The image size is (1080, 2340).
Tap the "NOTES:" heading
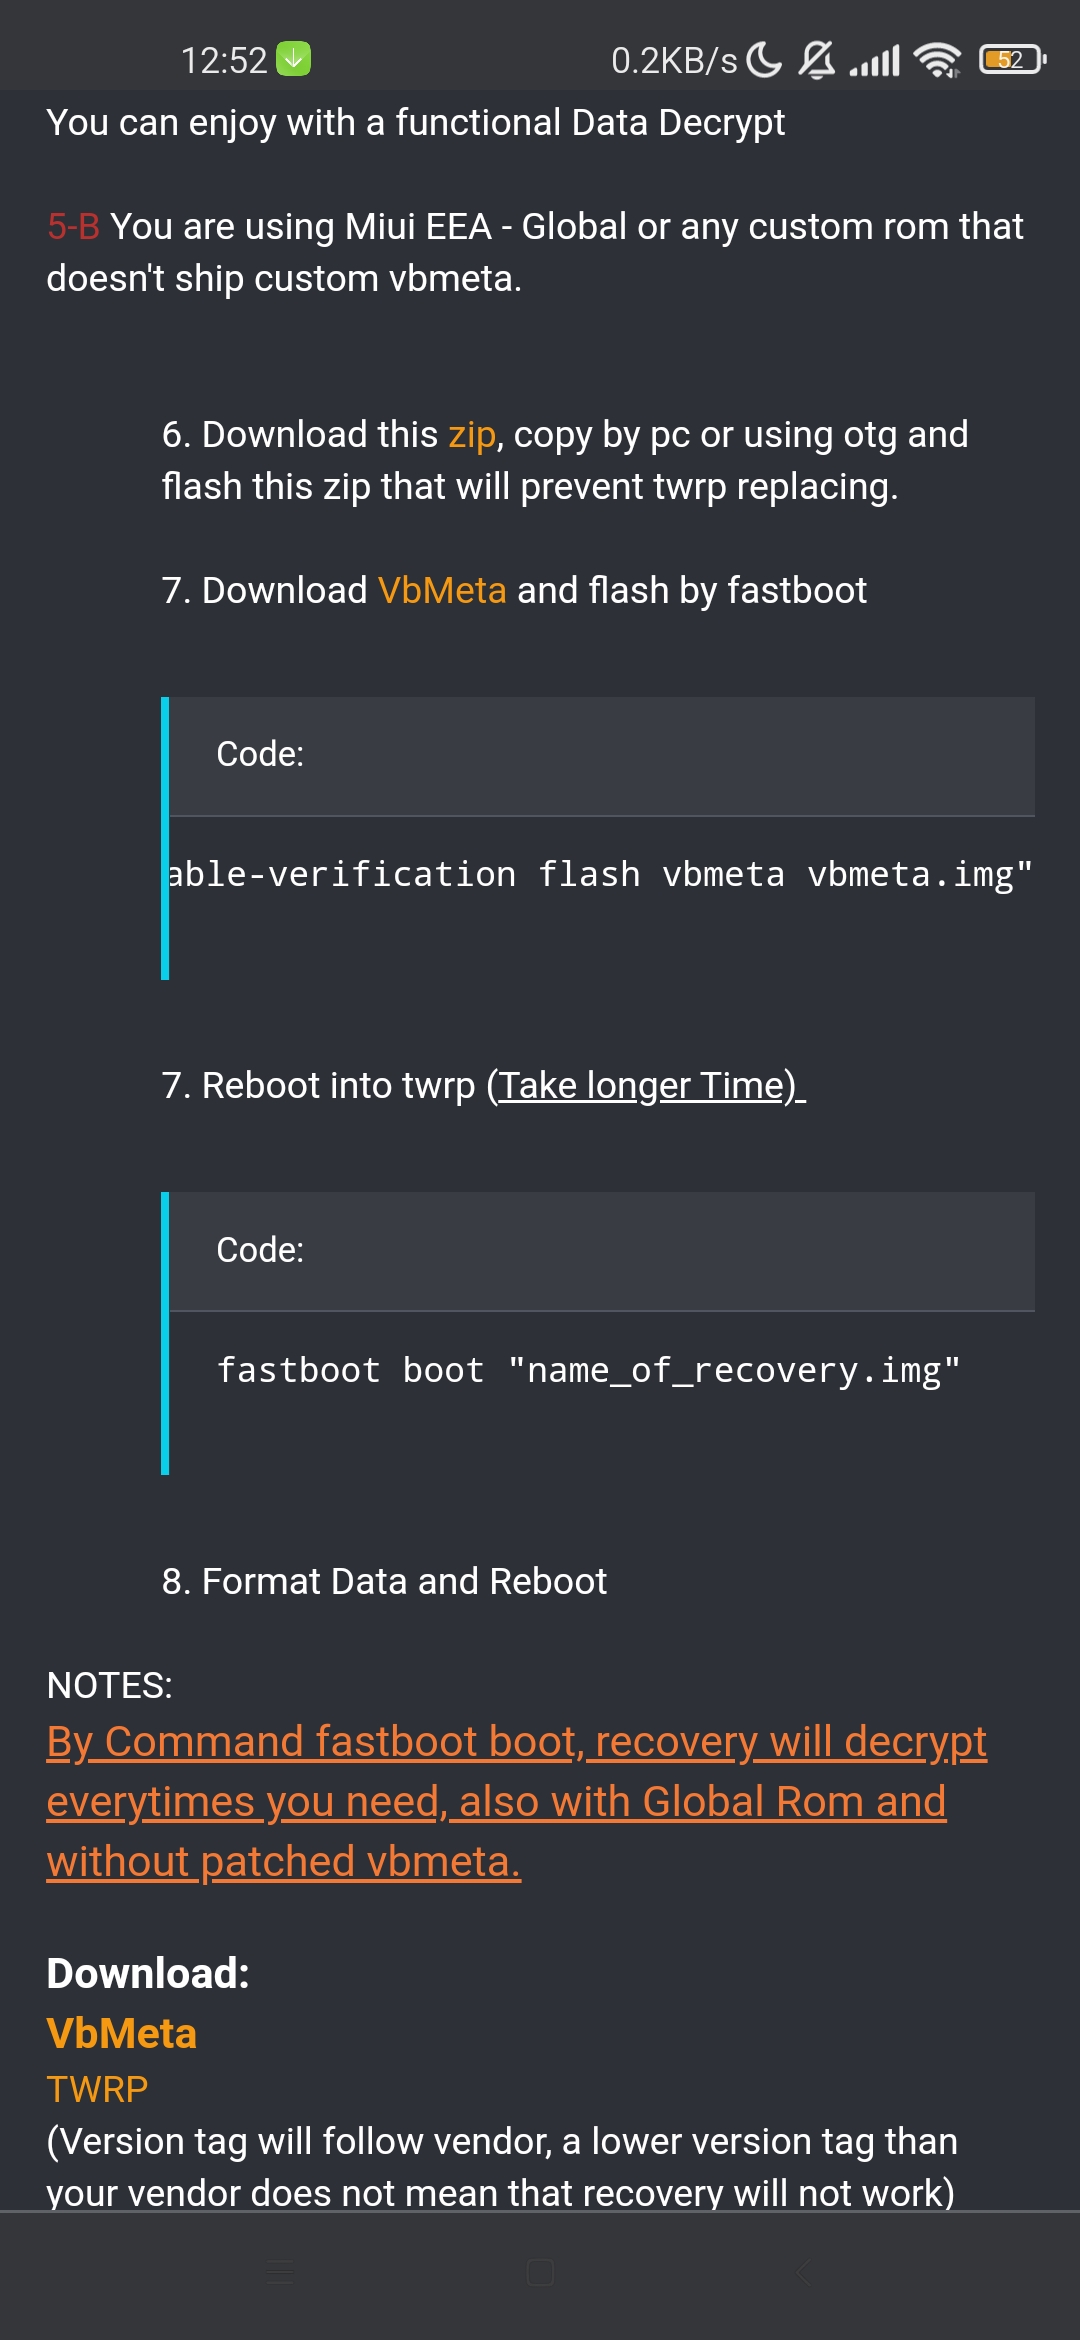tap(110, 1685)
